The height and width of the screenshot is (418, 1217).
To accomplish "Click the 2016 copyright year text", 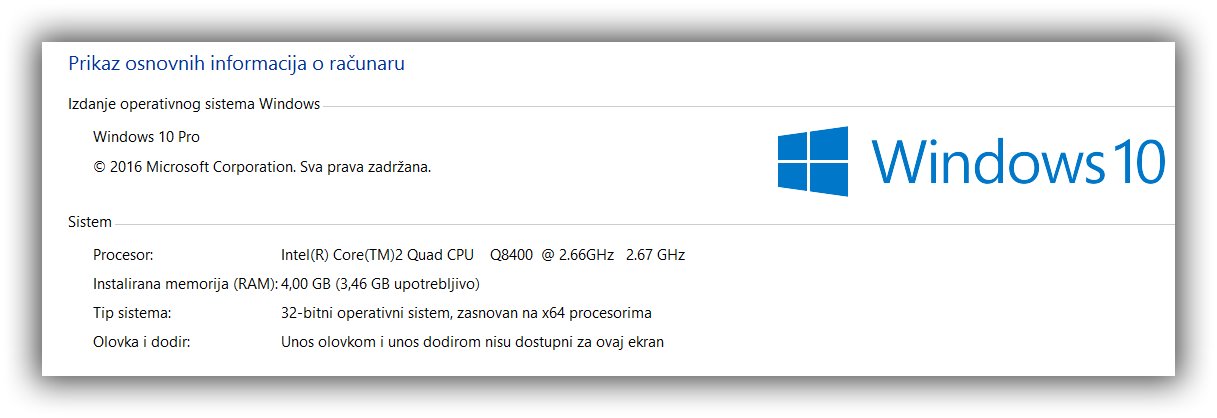I will tap(125, 167).
